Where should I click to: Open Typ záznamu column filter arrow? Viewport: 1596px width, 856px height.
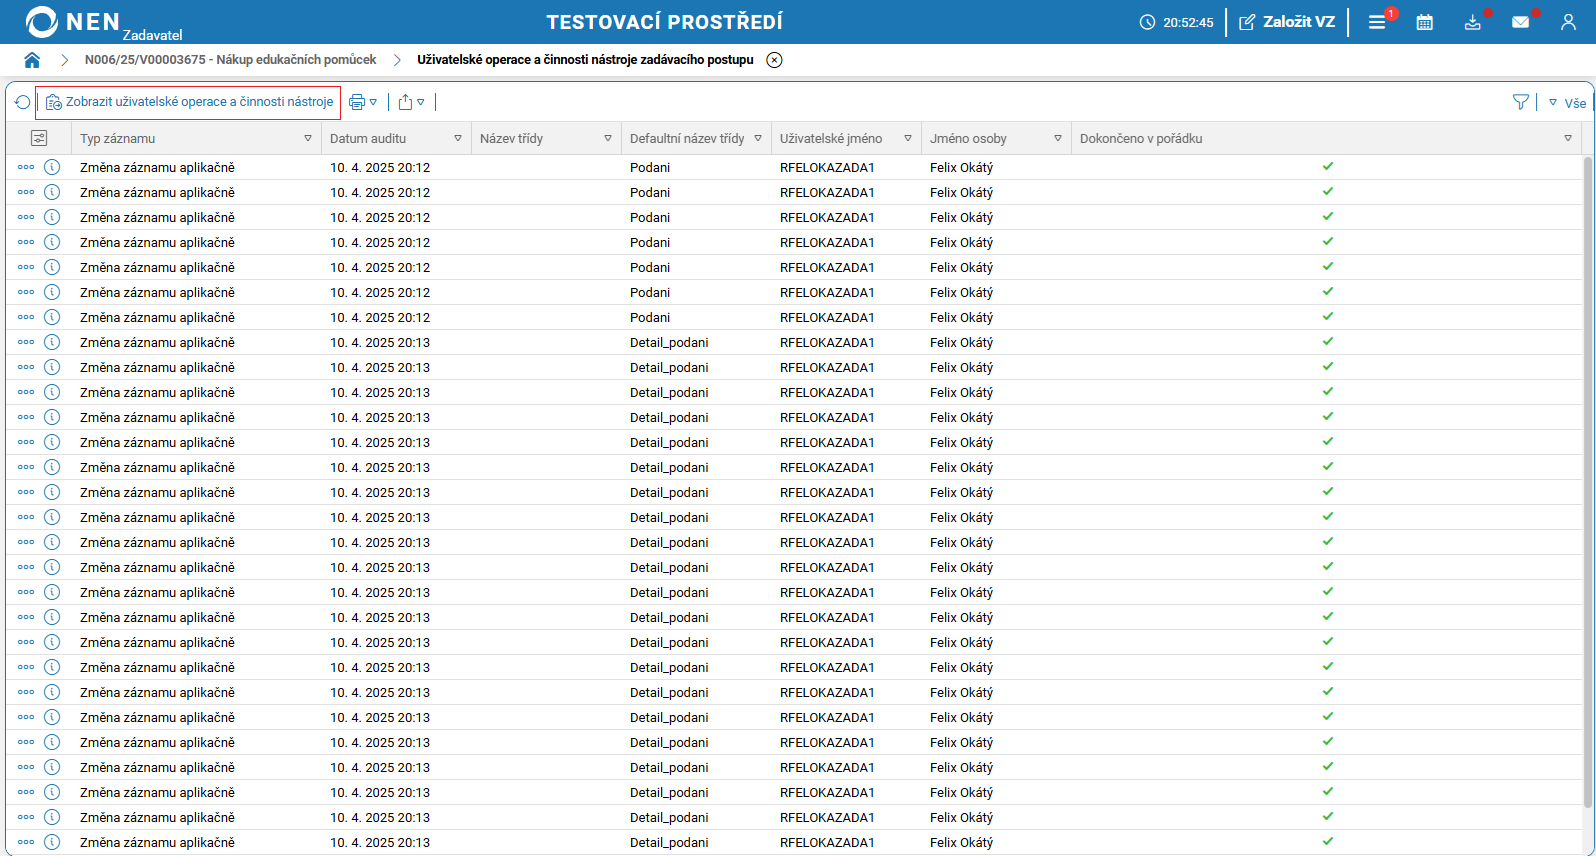coord(307,139)
